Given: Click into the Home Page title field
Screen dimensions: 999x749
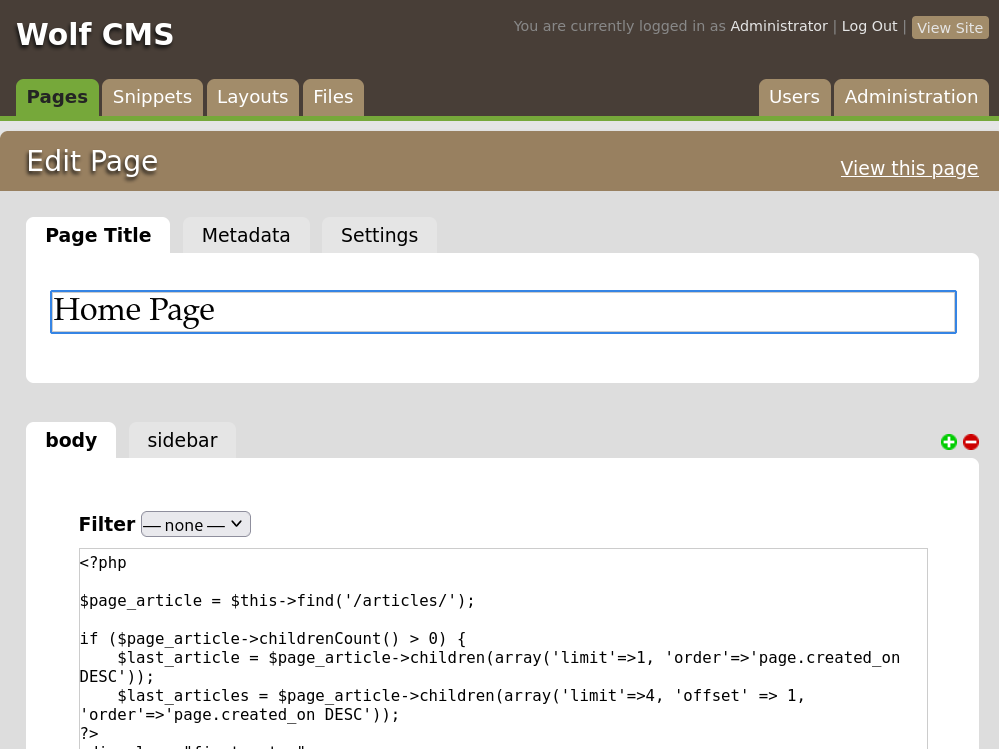Looking at the screenshot, I should pos(503,311).
